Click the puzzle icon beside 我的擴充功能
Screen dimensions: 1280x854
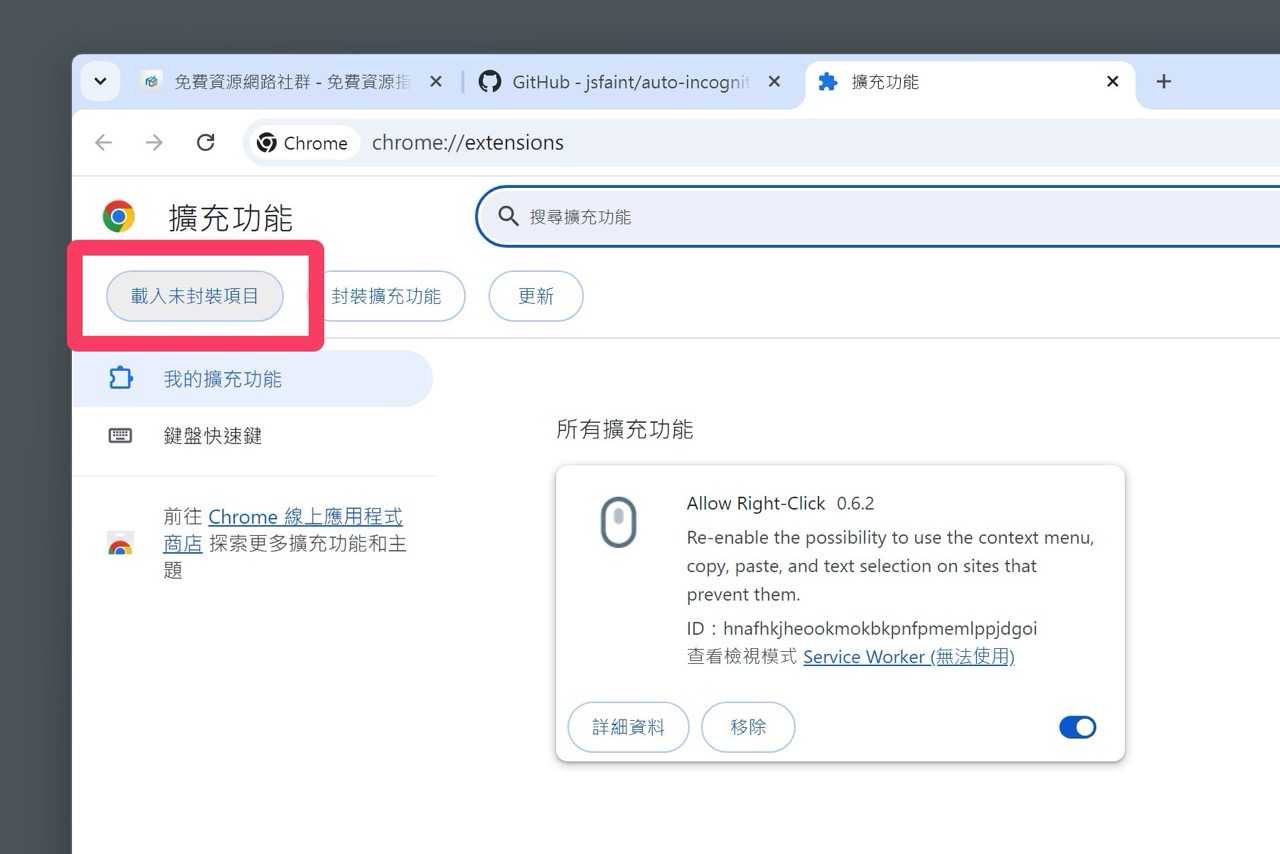[120, 379]
